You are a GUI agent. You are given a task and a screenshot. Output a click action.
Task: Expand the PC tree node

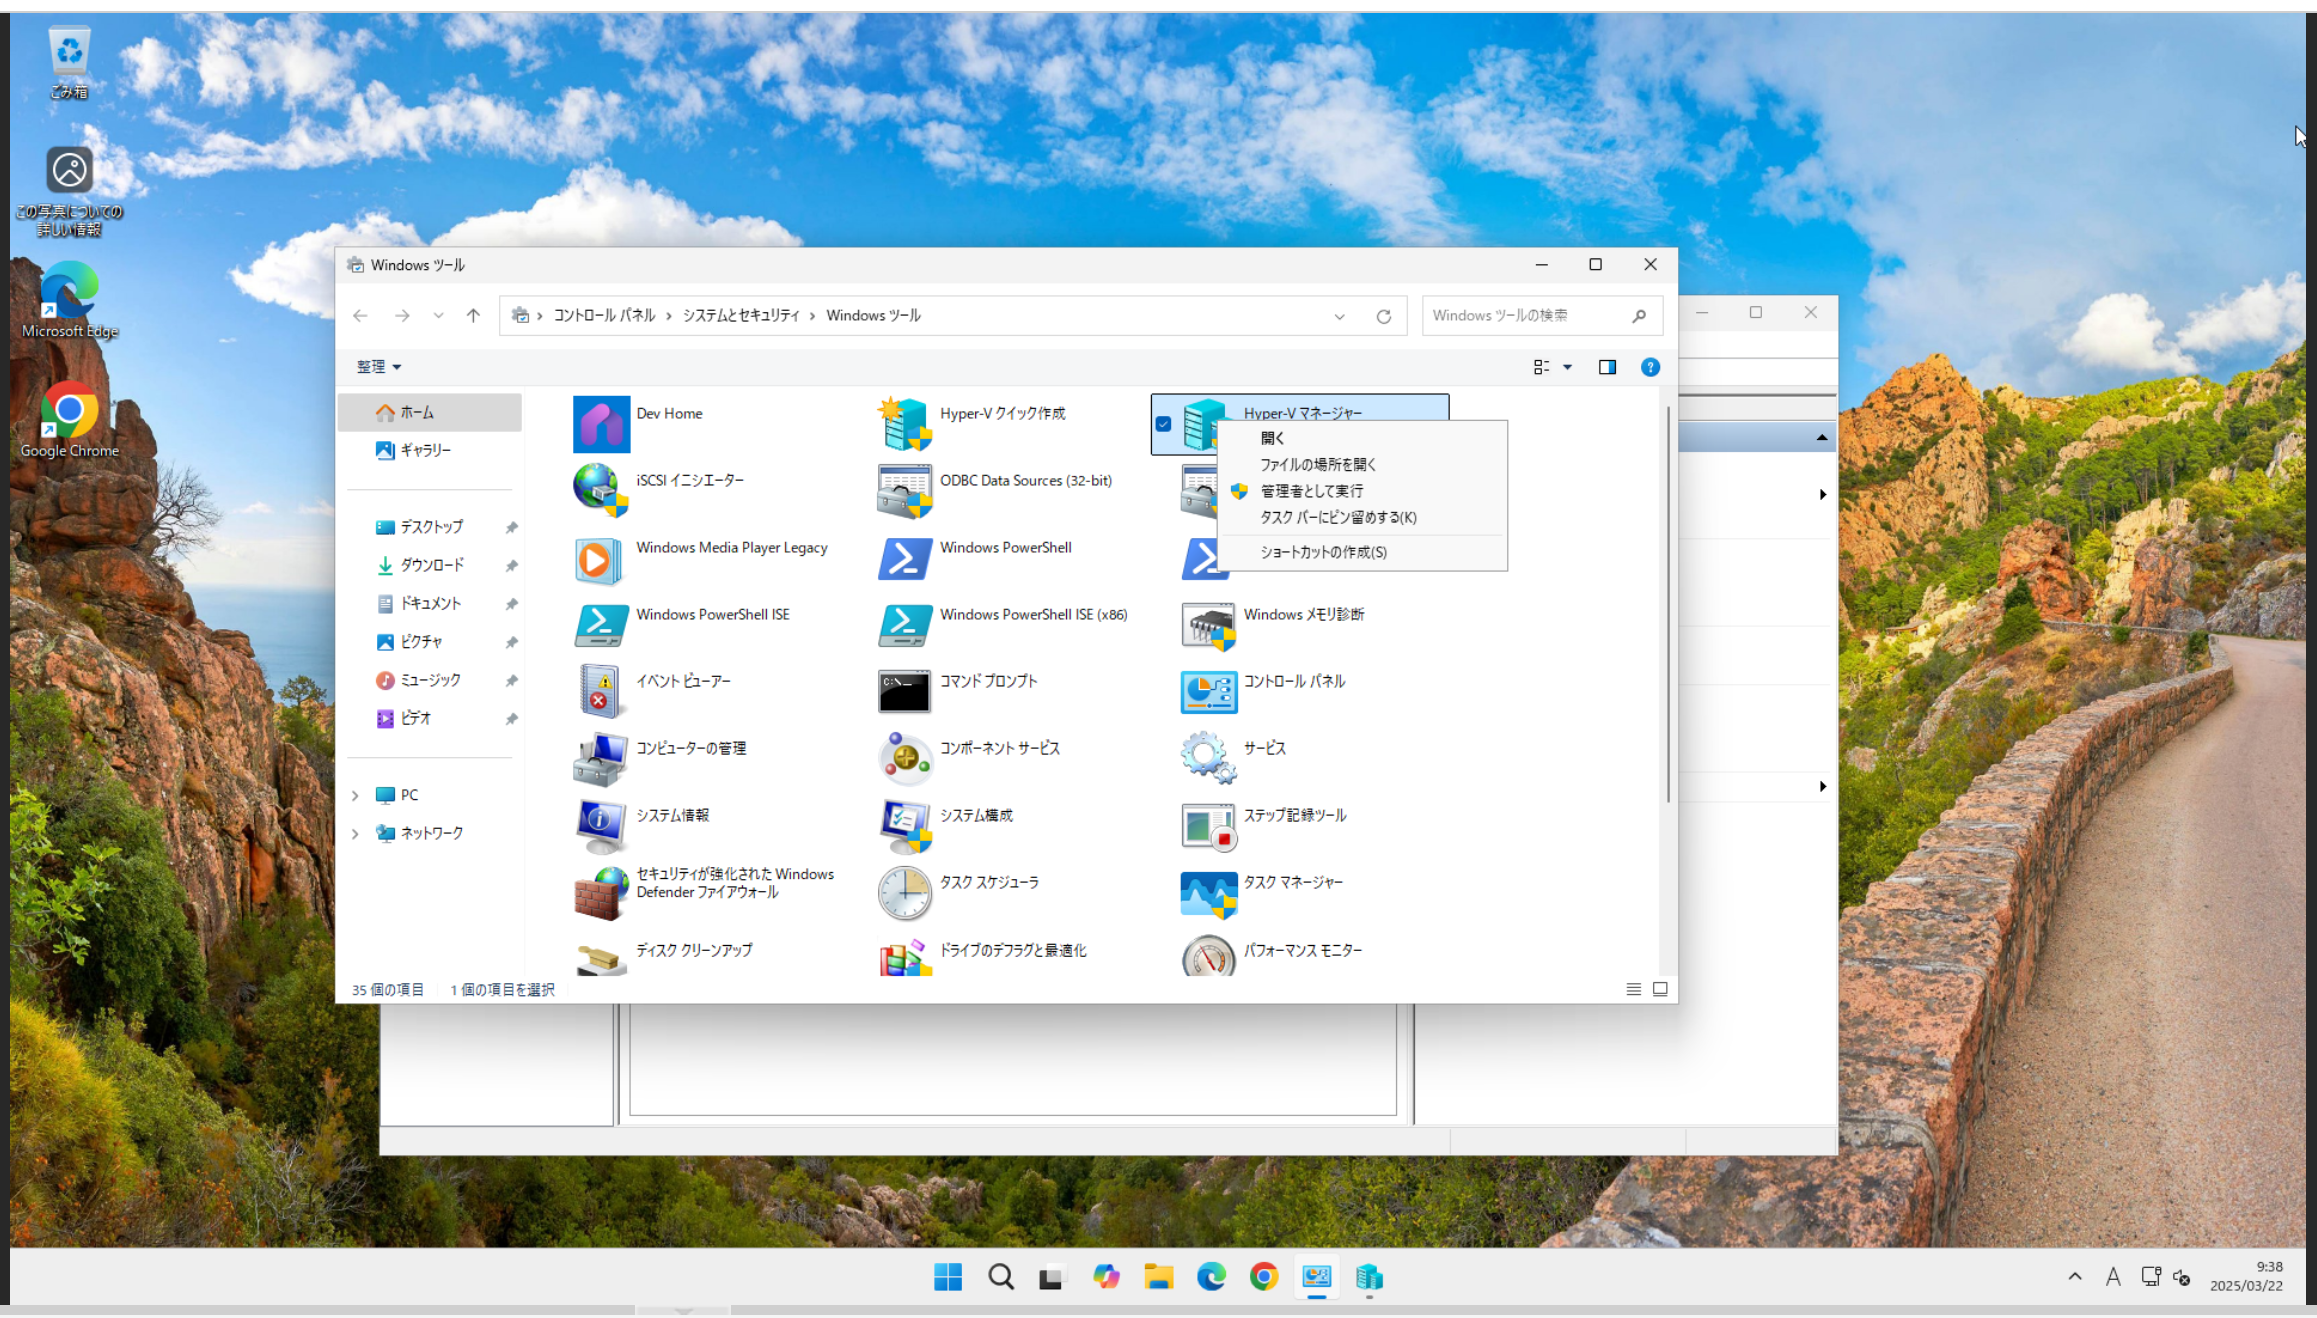click(x=355, y=795)
